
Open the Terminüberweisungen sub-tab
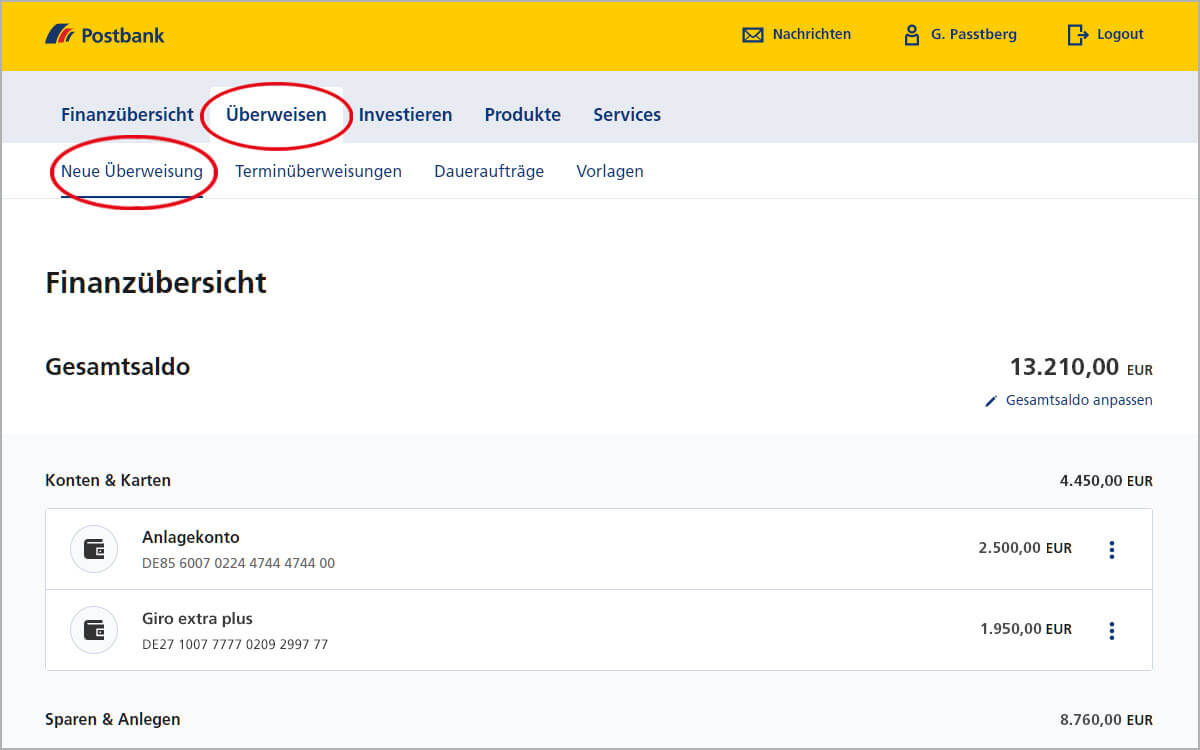pos(318,171)
